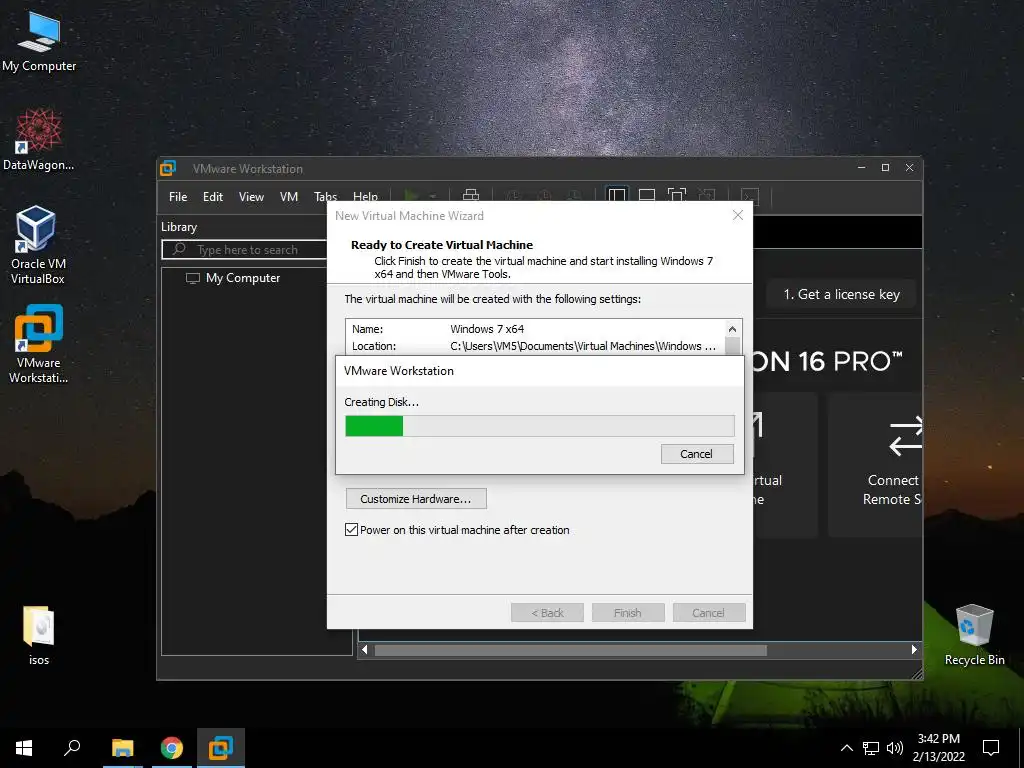Image resolution: width=1024 pixels, height=768 pixels.
Task: Open the notification center icon
Action: click(991, 748)
